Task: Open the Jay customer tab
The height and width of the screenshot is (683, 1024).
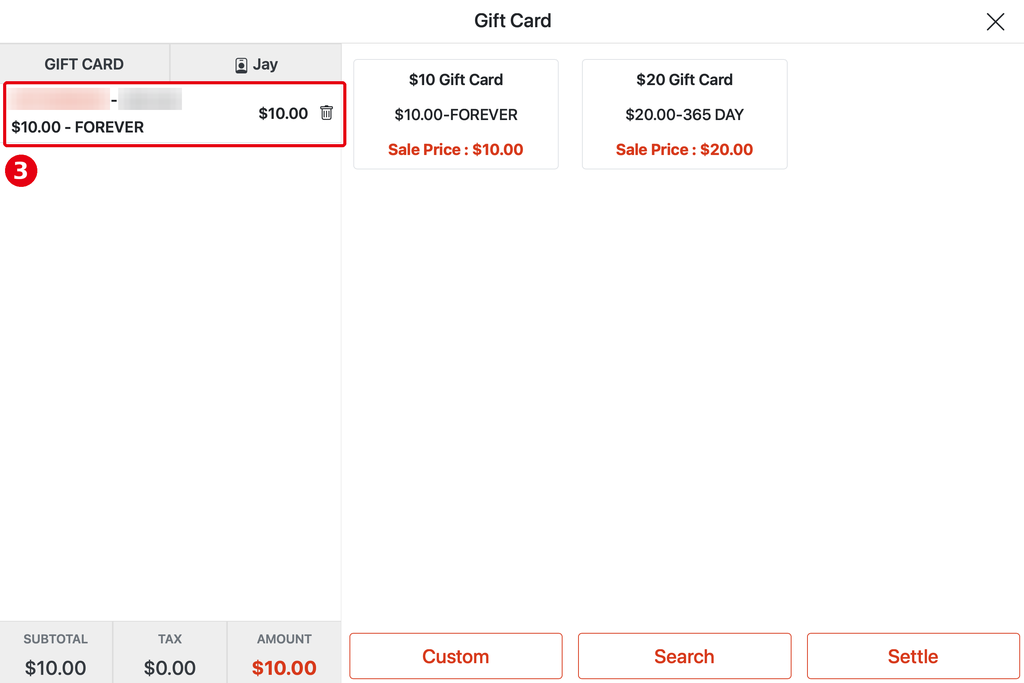Action: coord(256,64)
